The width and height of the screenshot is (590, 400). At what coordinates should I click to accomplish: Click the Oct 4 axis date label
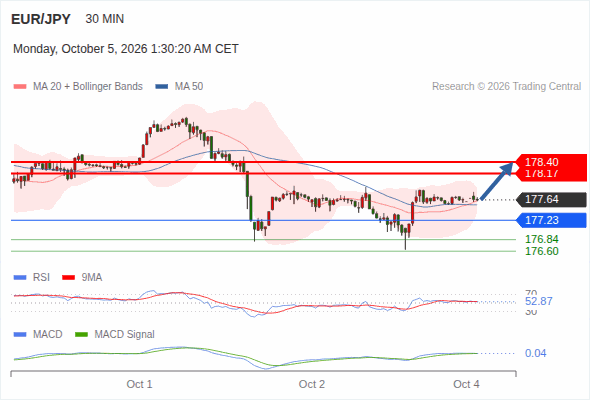(467, 384)
